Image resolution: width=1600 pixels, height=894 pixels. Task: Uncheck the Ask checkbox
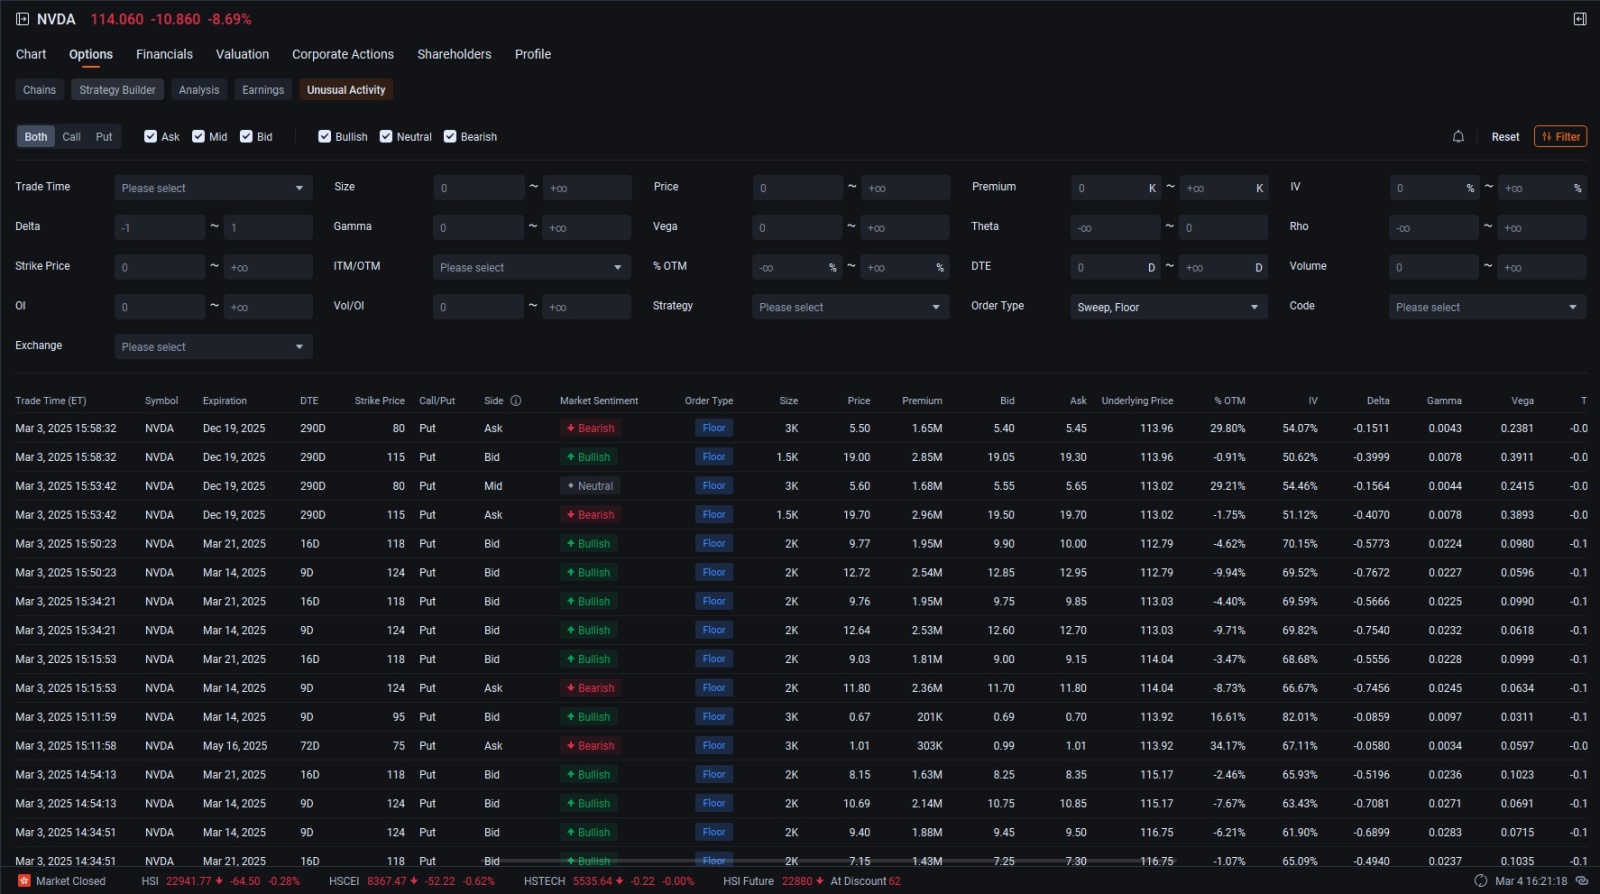150,137
